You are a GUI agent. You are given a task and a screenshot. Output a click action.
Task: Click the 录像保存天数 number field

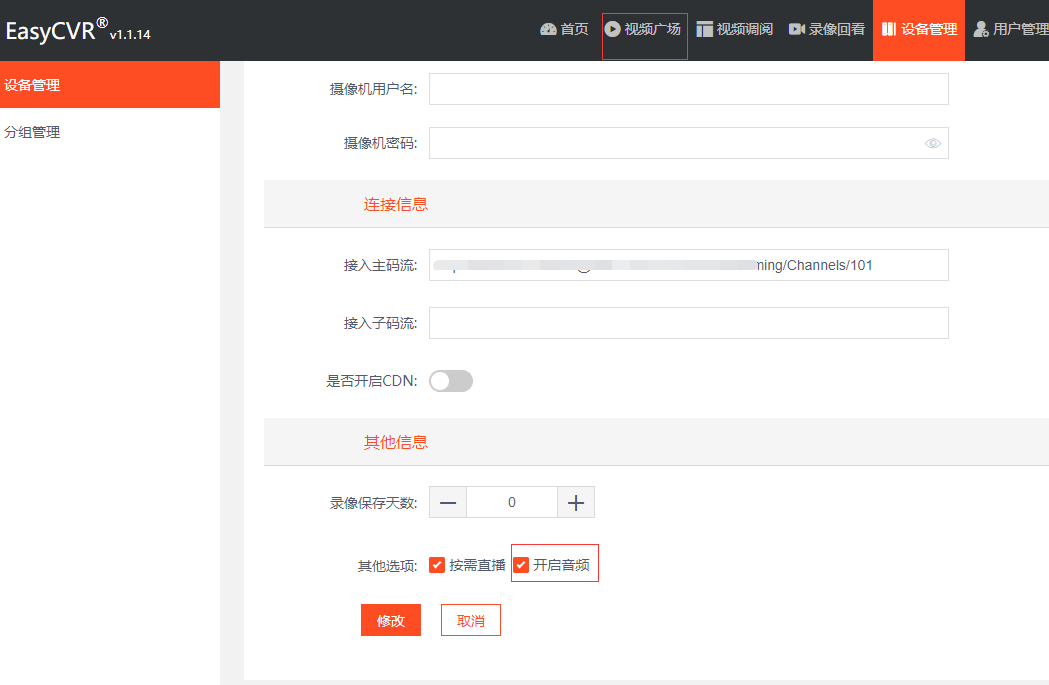511,503
